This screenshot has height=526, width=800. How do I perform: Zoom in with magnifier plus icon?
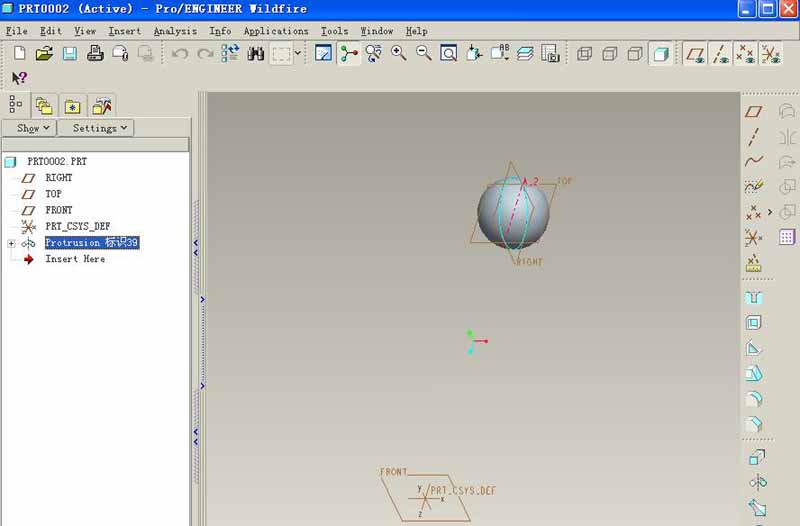(x=398, y=53)
